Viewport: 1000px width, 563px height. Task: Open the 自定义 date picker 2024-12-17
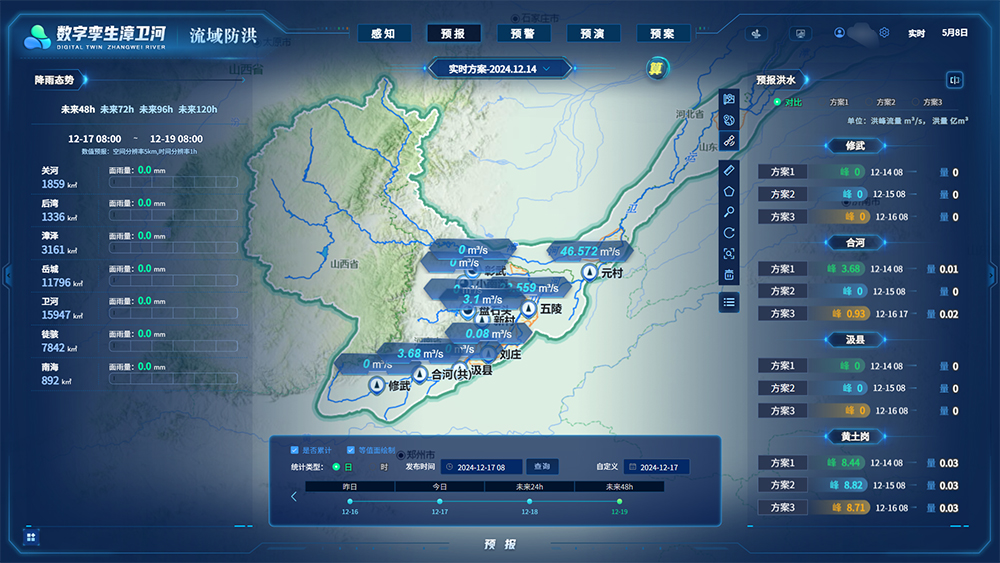[656, 467]
